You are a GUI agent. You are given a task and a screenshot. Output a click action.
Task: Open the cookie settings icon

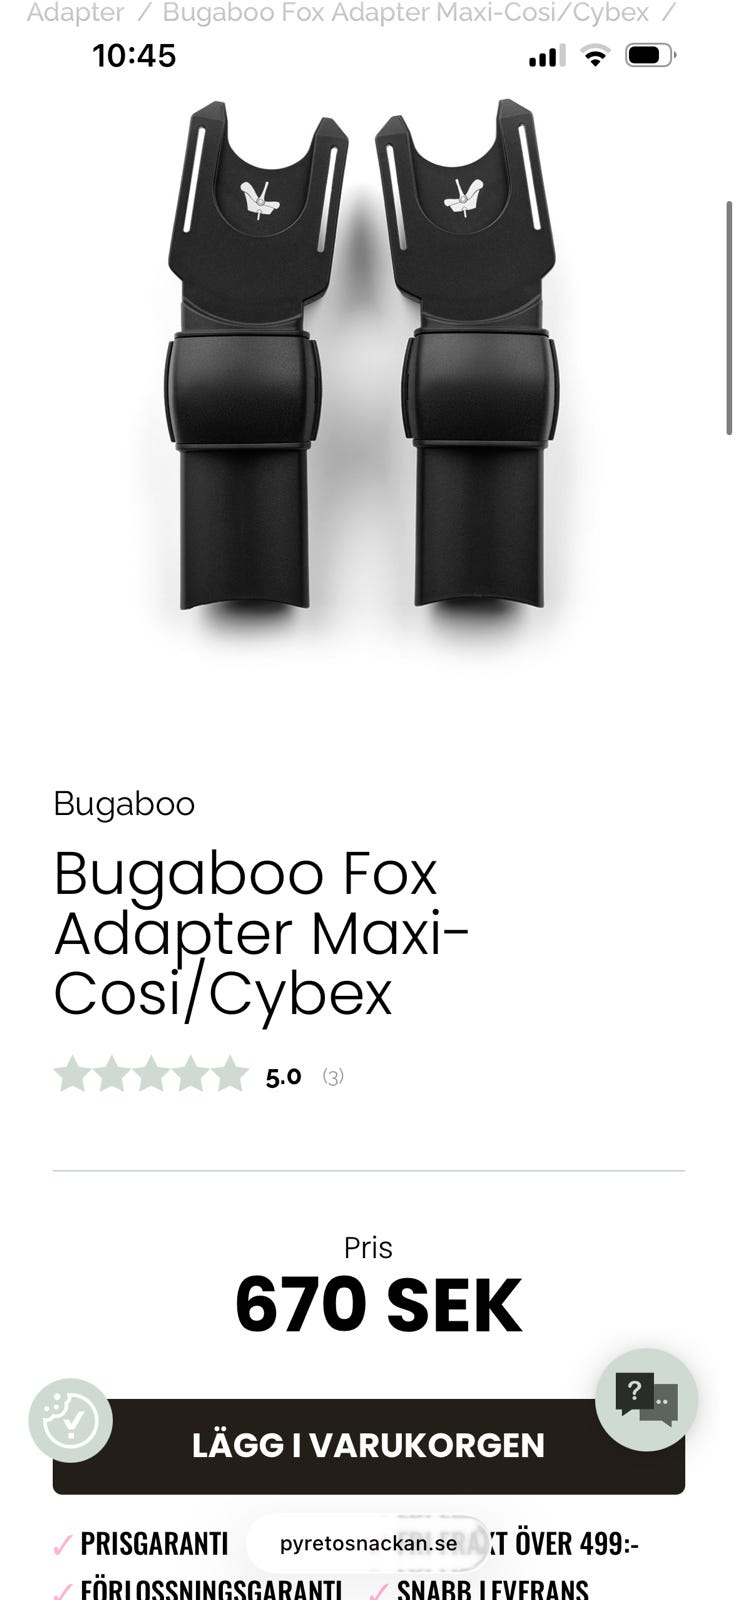71,1420
